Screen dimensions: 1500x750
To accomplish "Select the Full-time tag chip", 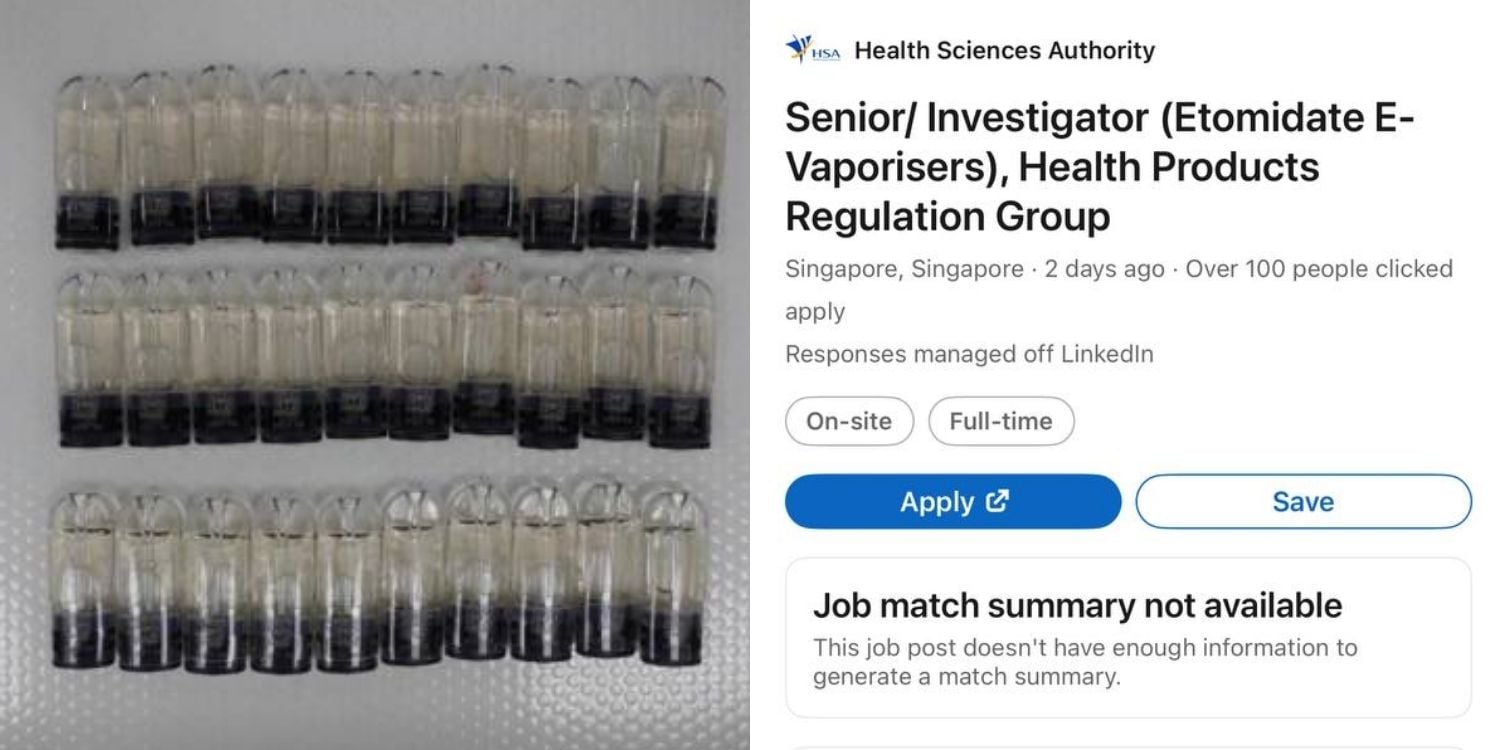I will click(1001, 421).
